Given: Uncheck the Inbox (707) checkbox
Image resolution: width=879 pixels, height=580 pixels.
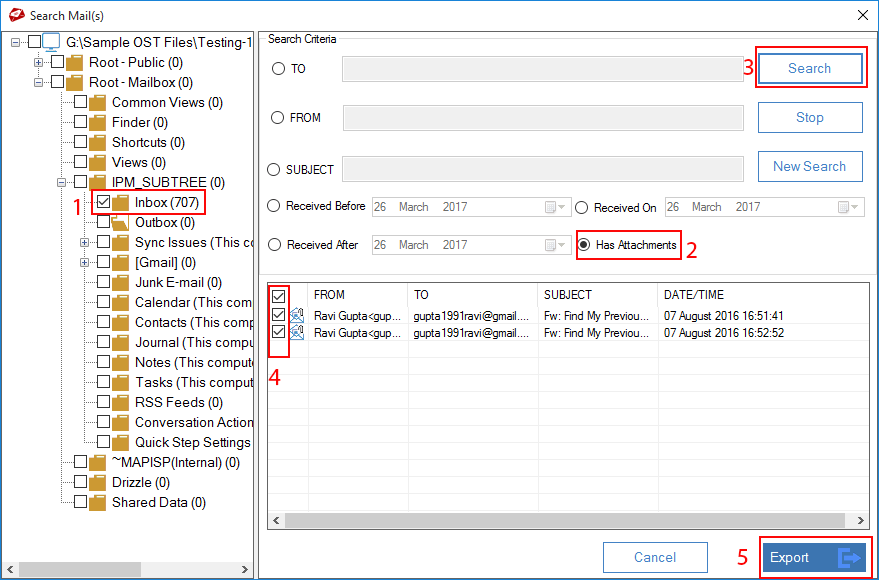Looking at the screenshot, I should pos(103,203).
